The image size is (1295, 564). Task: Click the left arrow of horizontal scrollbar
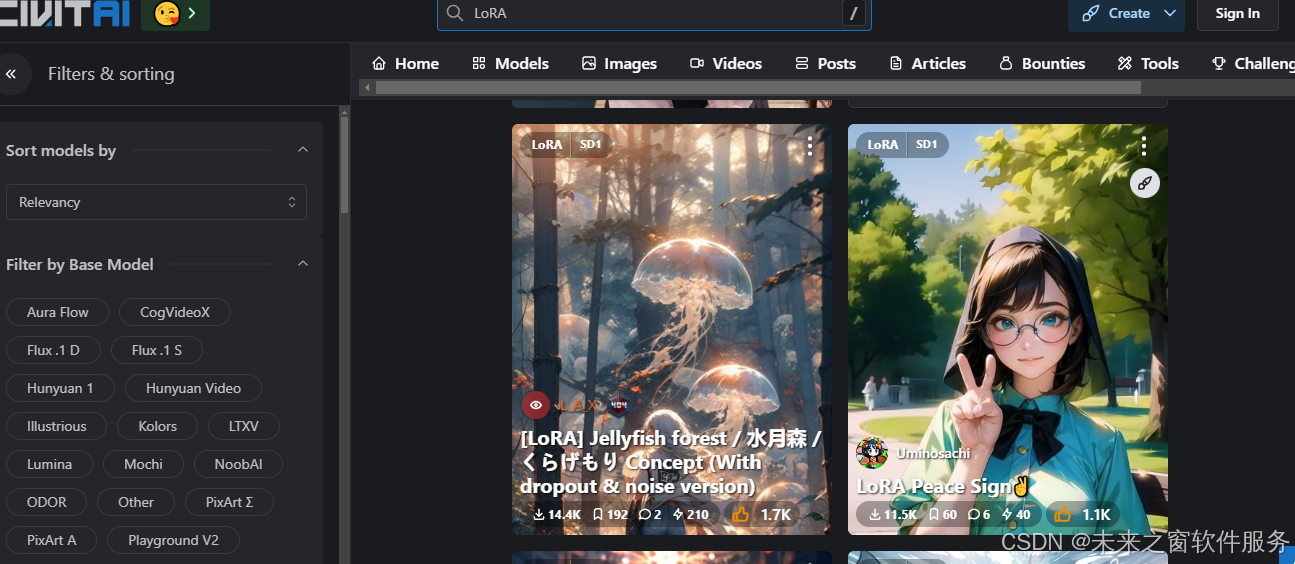(367, 88)
